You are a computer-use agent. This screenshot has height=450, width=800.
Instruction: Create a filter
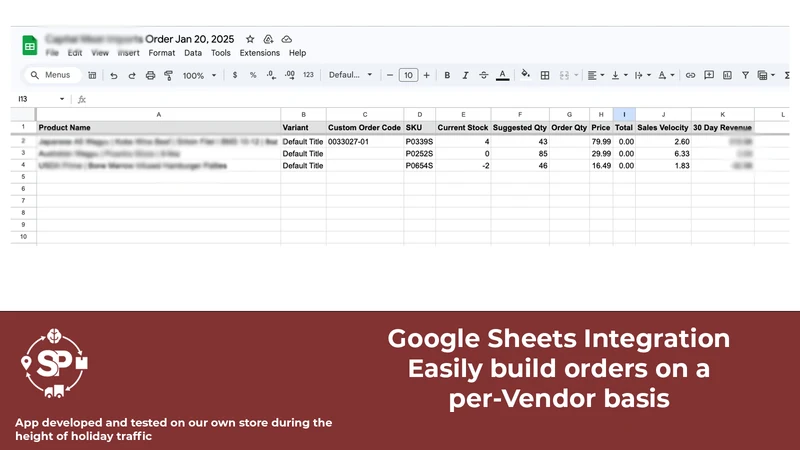[x=745, y=76]
